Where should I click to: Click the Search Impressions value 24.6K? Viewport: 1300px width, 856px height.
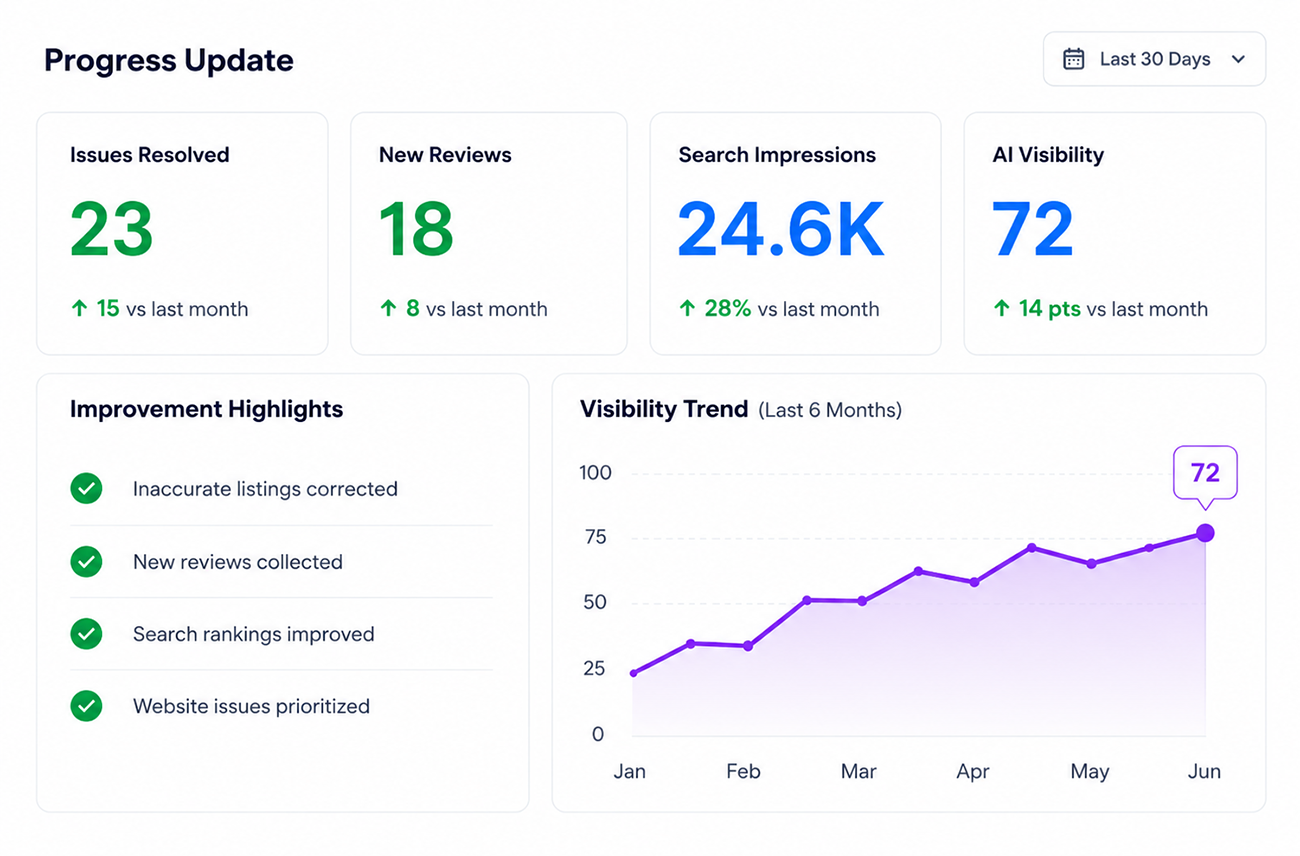pos(780,230)
